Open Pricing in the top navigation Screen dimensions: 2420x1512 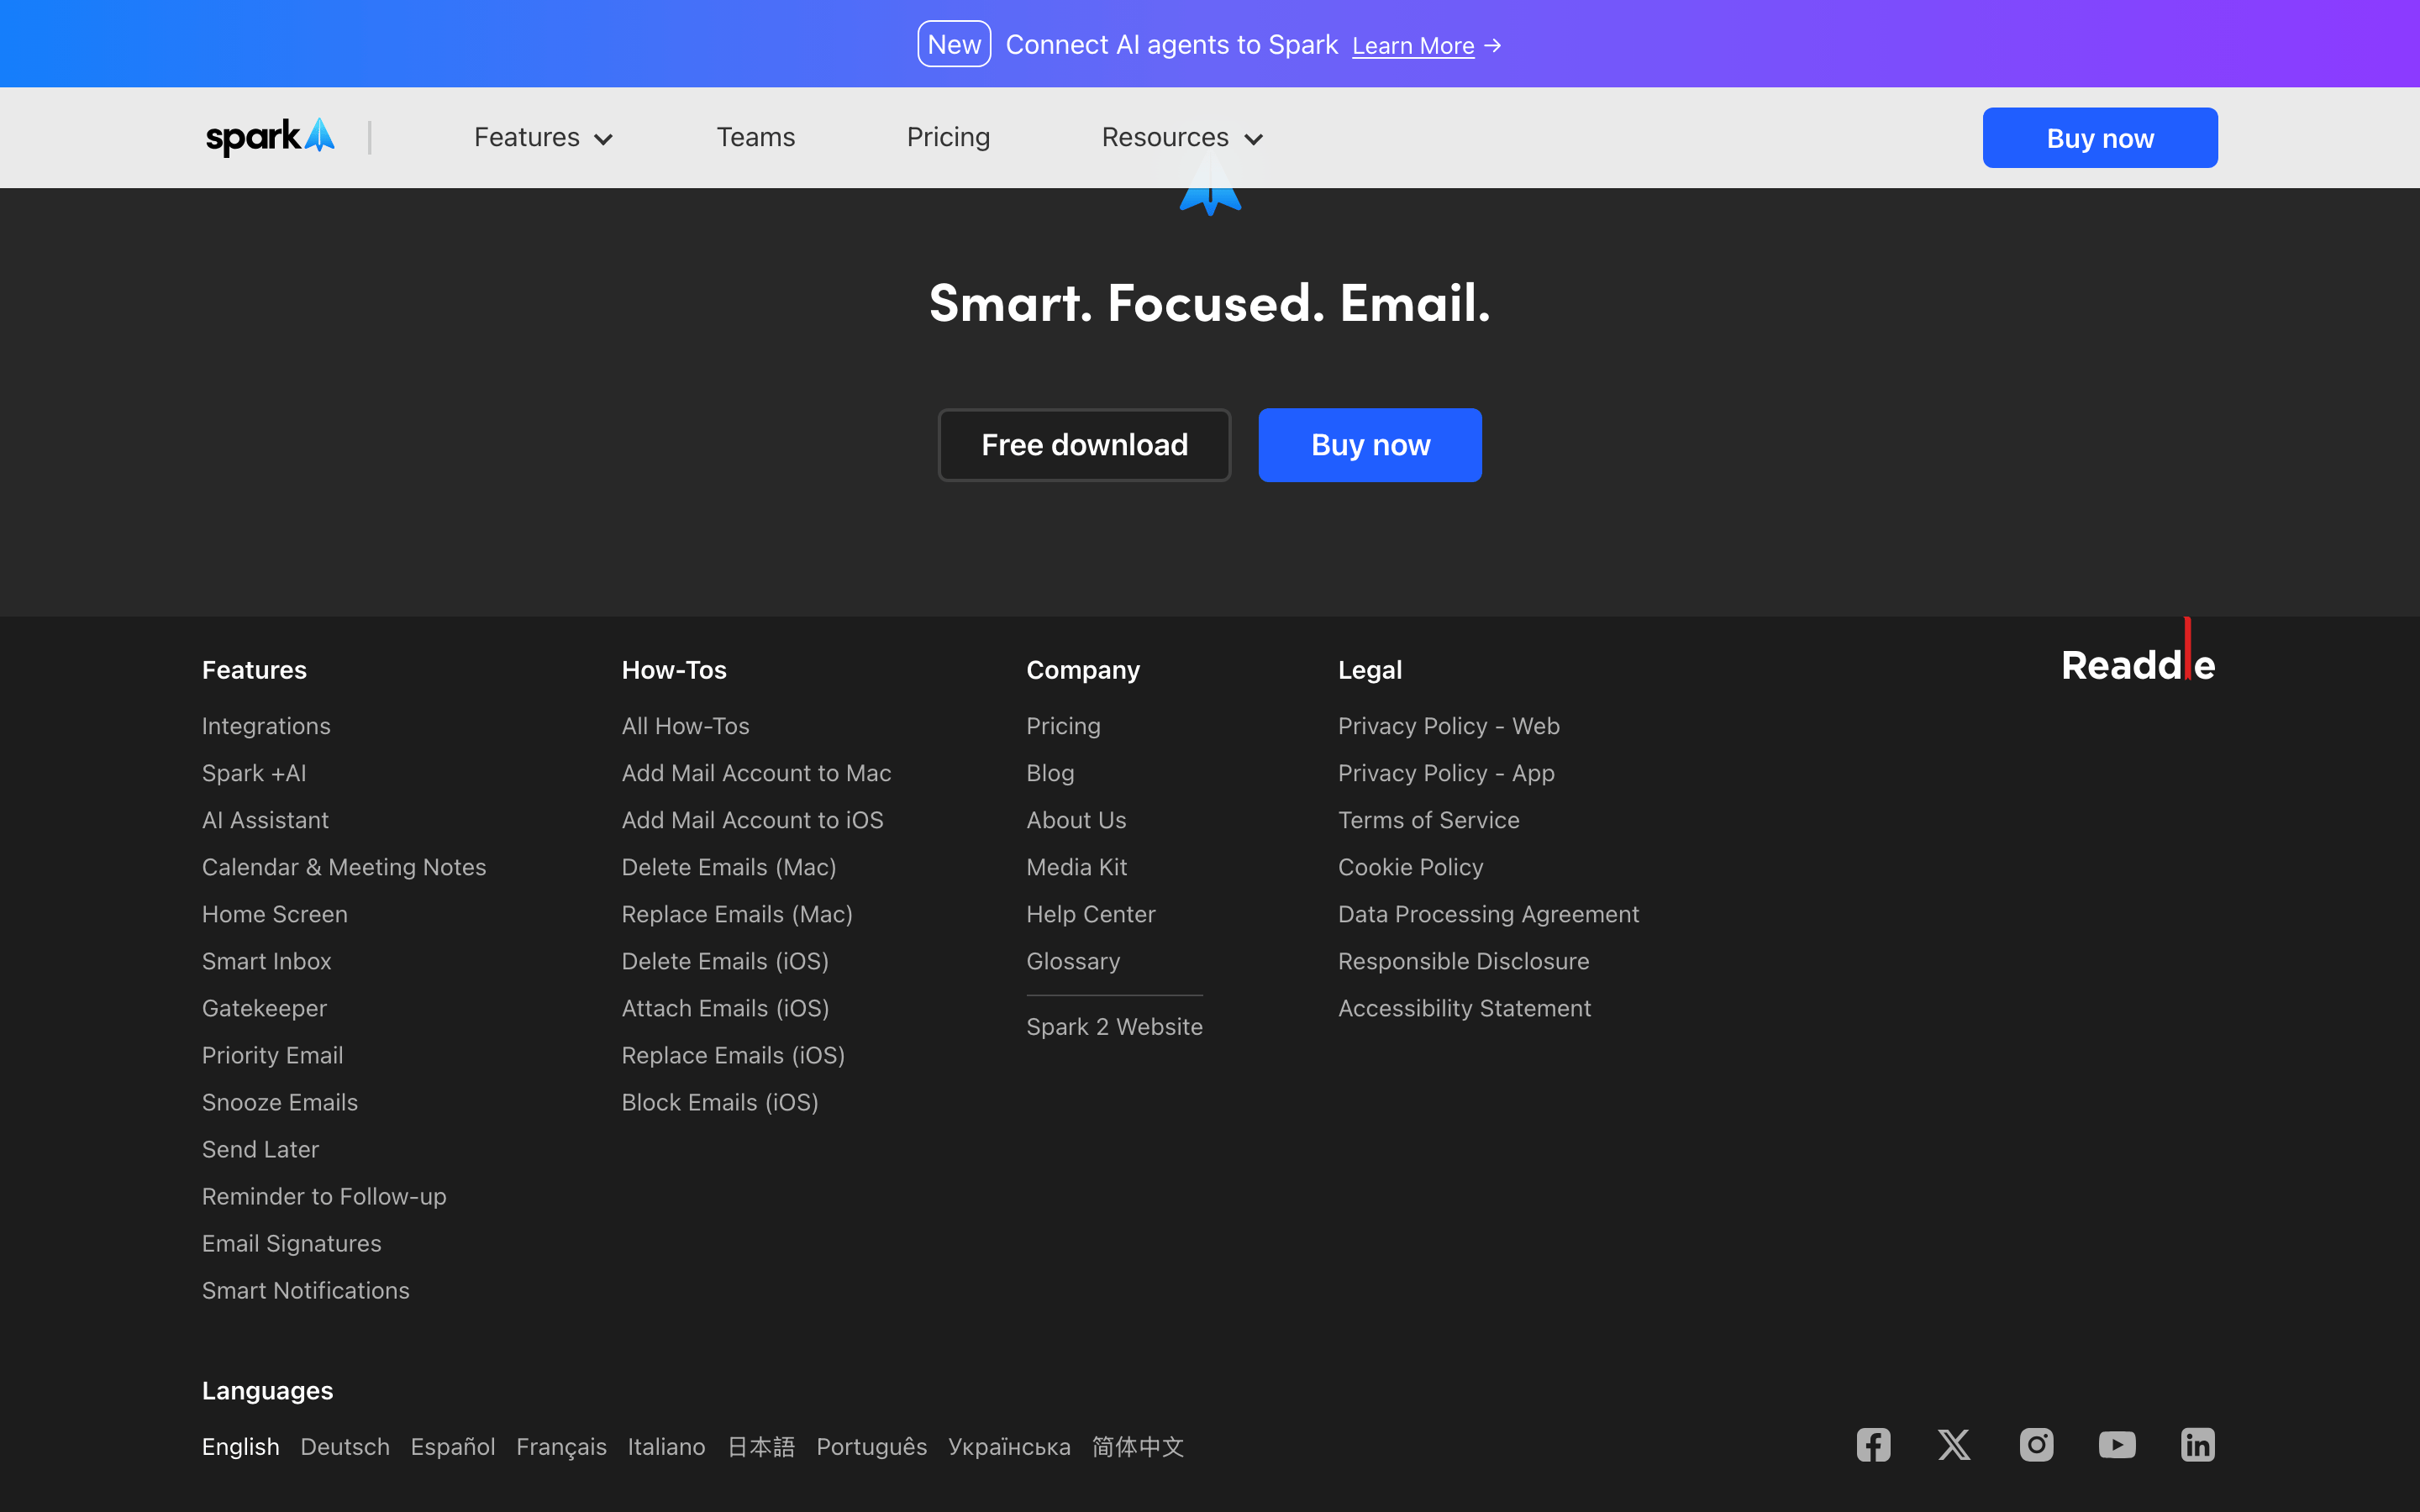[948, 138]
